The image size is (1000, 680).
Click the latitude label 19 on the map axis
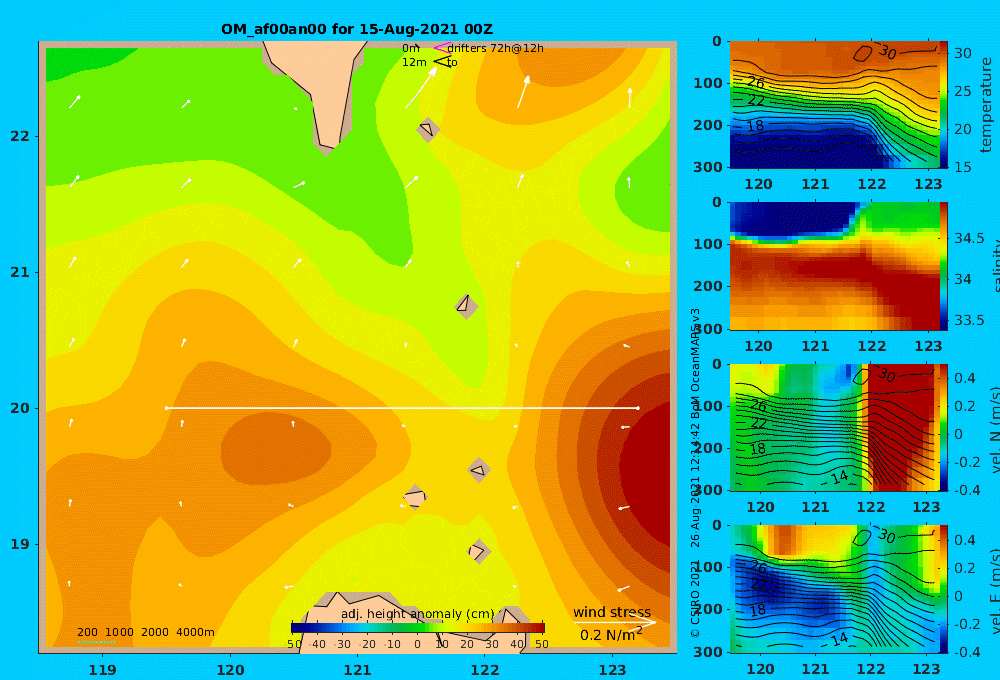pyautogui.click(x=19, y=544)
